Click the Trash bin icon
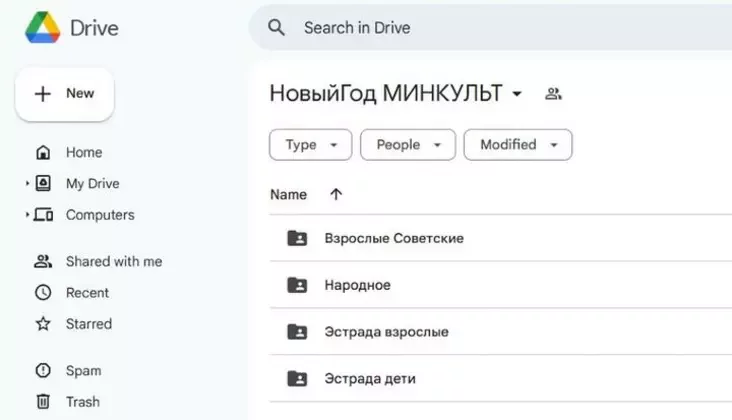The height and width of the screenshot is (420, 732). point(43,402)
